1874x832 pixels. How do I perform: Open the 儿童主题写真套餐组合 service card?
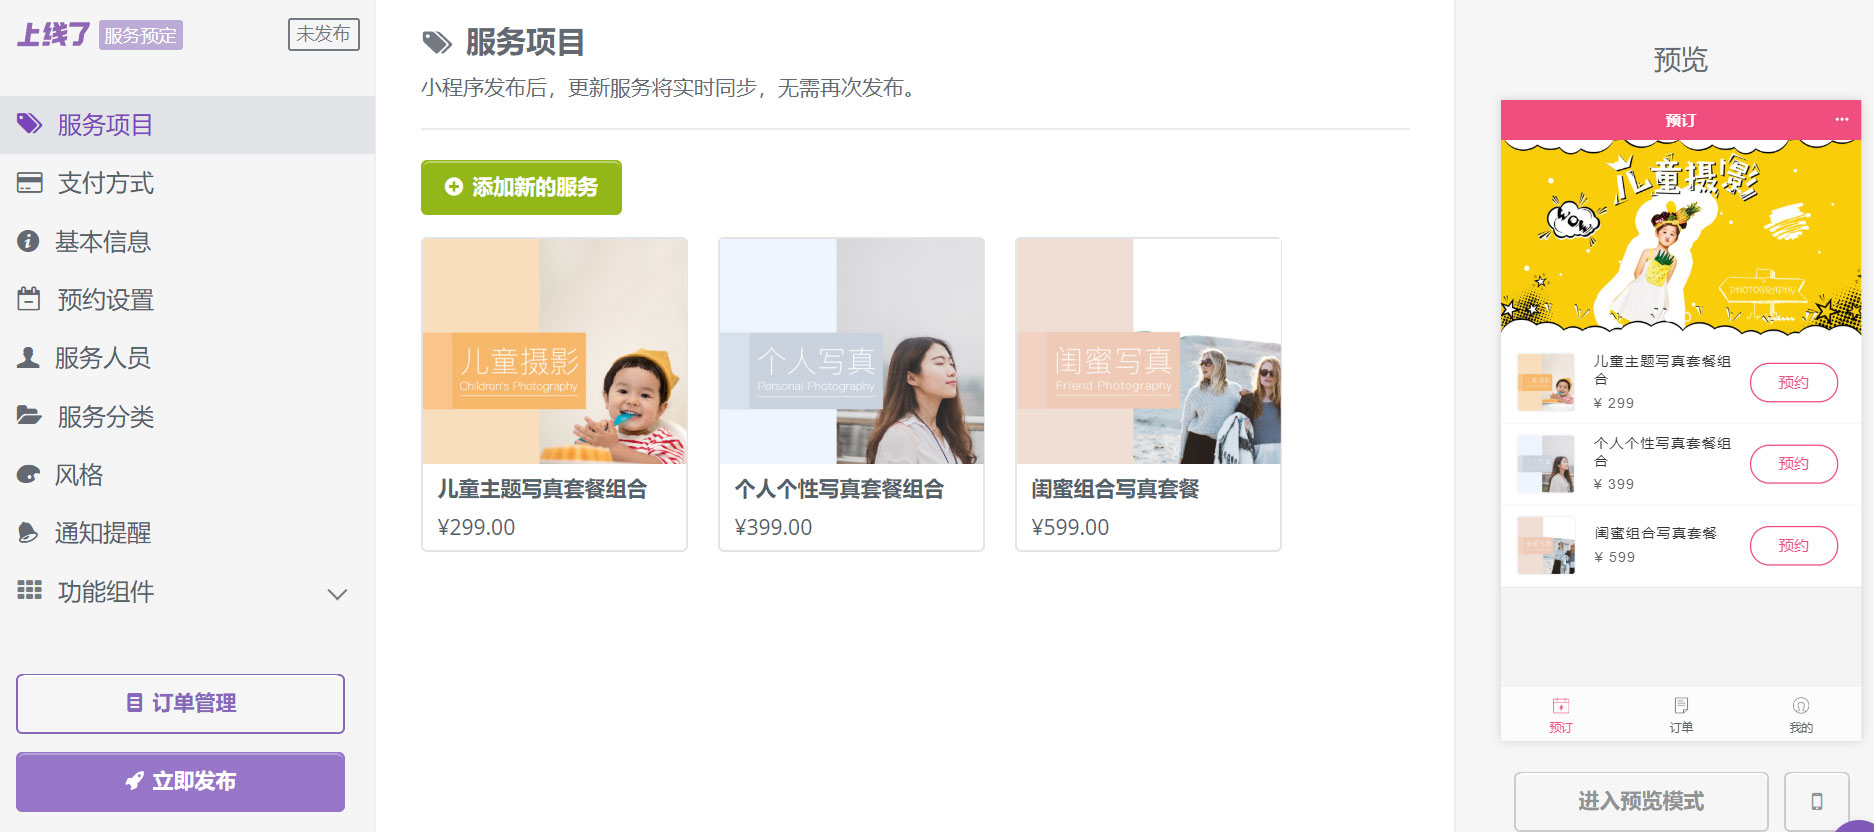554,393
